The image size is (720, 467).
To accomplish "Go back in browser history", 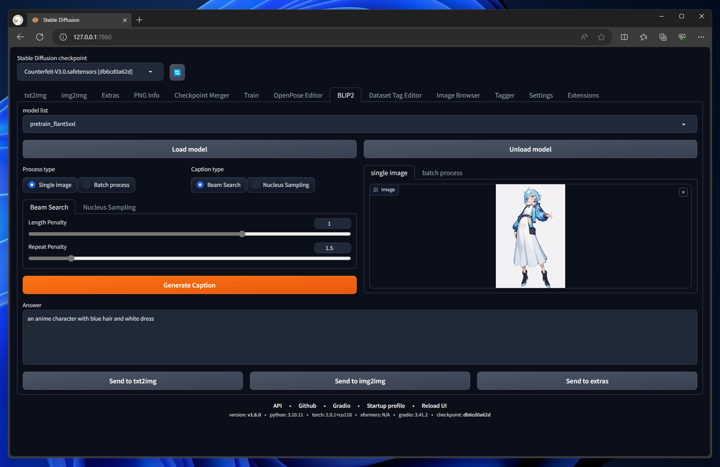I will 20,37.
